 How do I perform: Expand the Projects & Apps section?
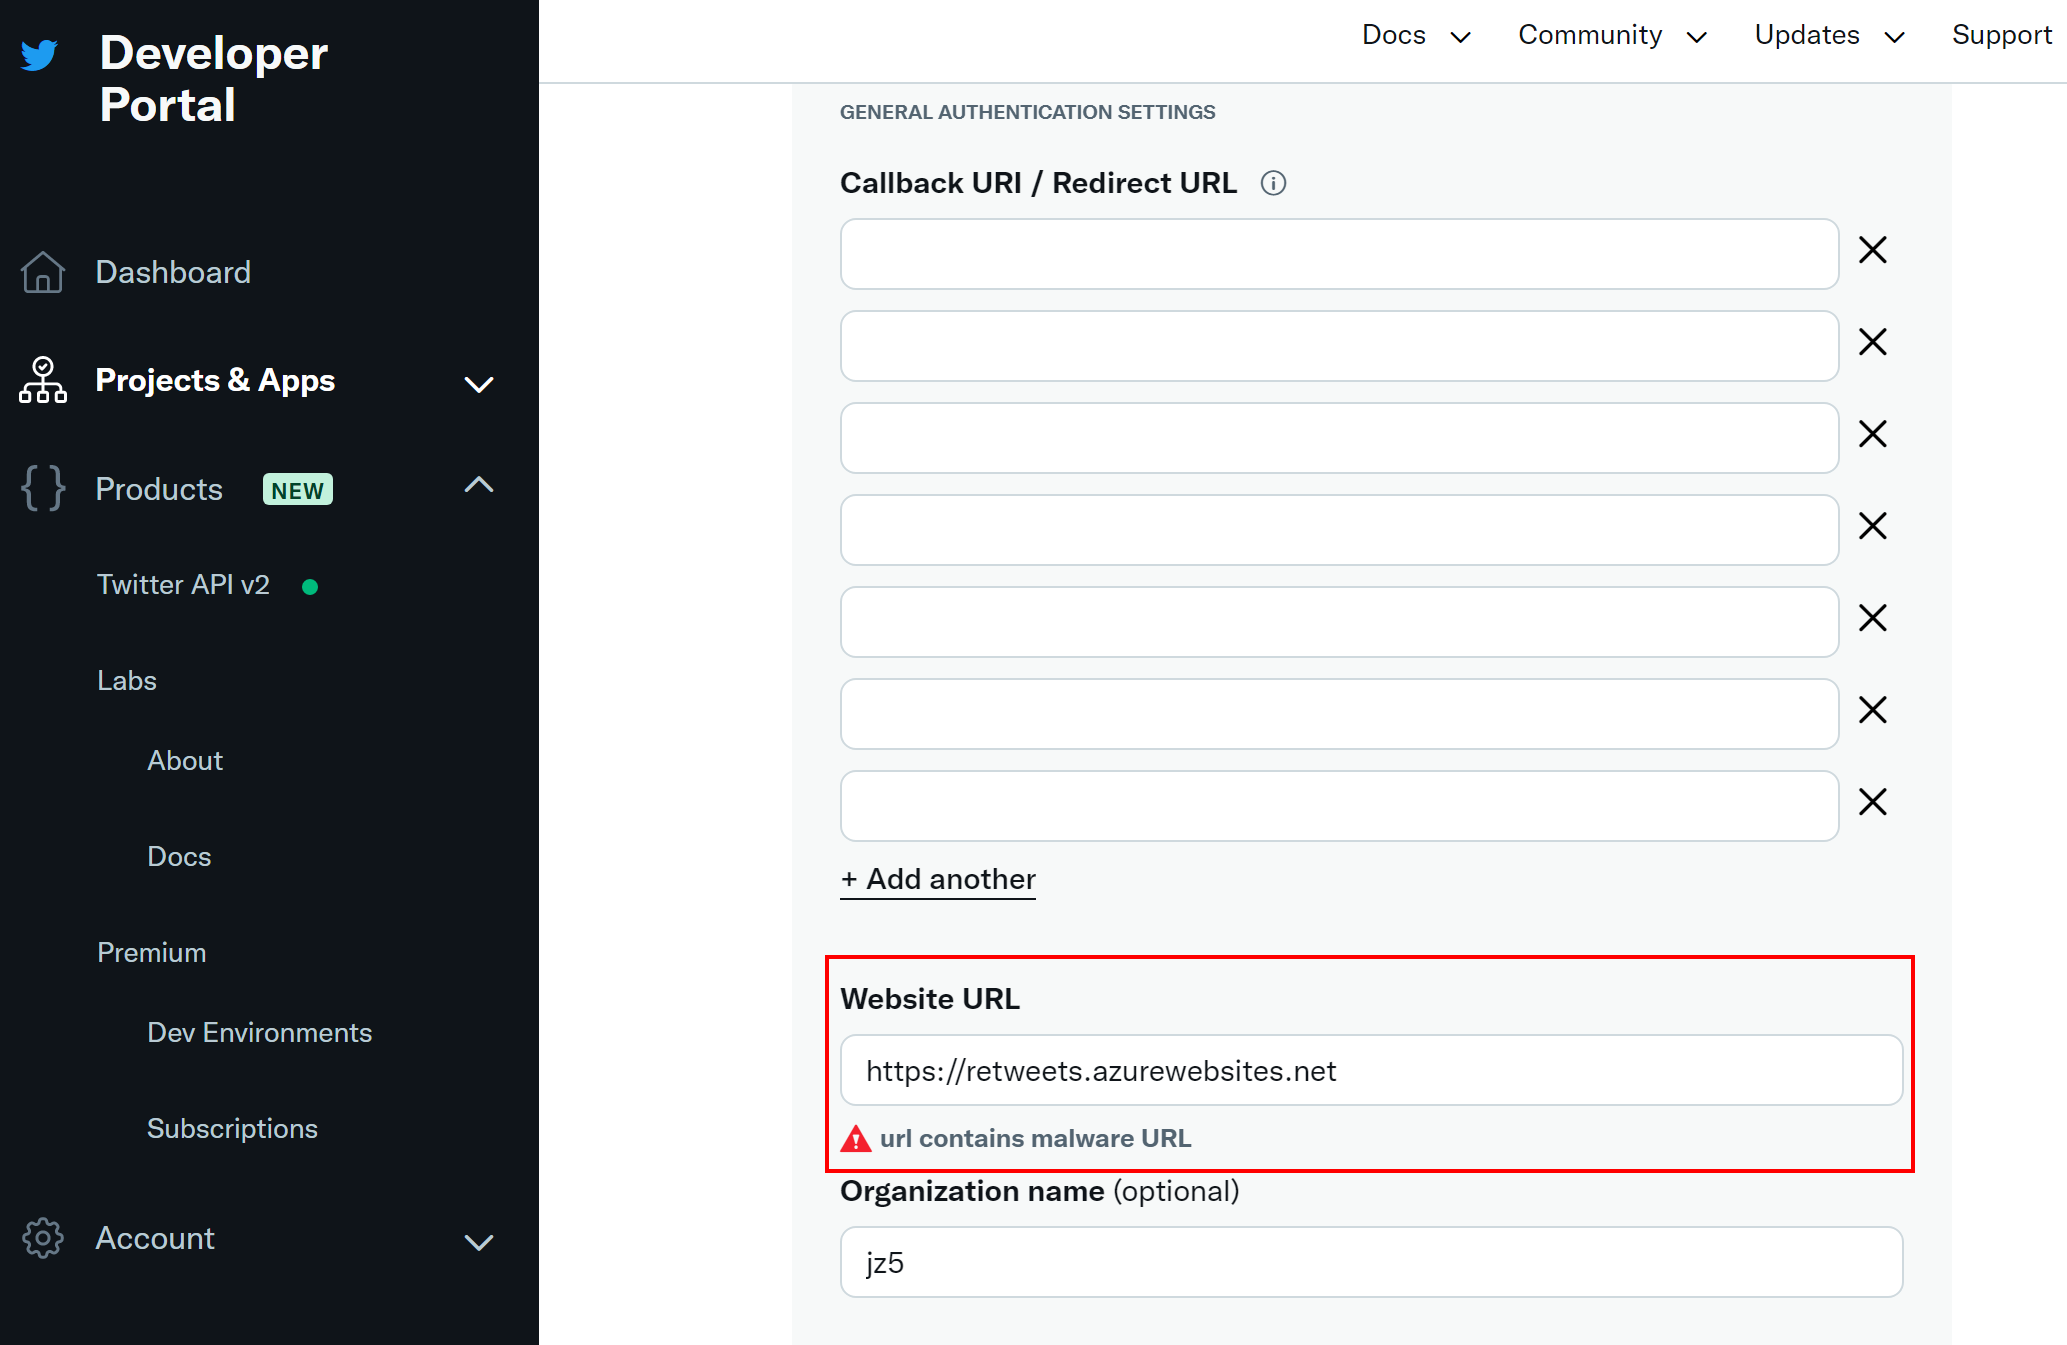point(479,384)
